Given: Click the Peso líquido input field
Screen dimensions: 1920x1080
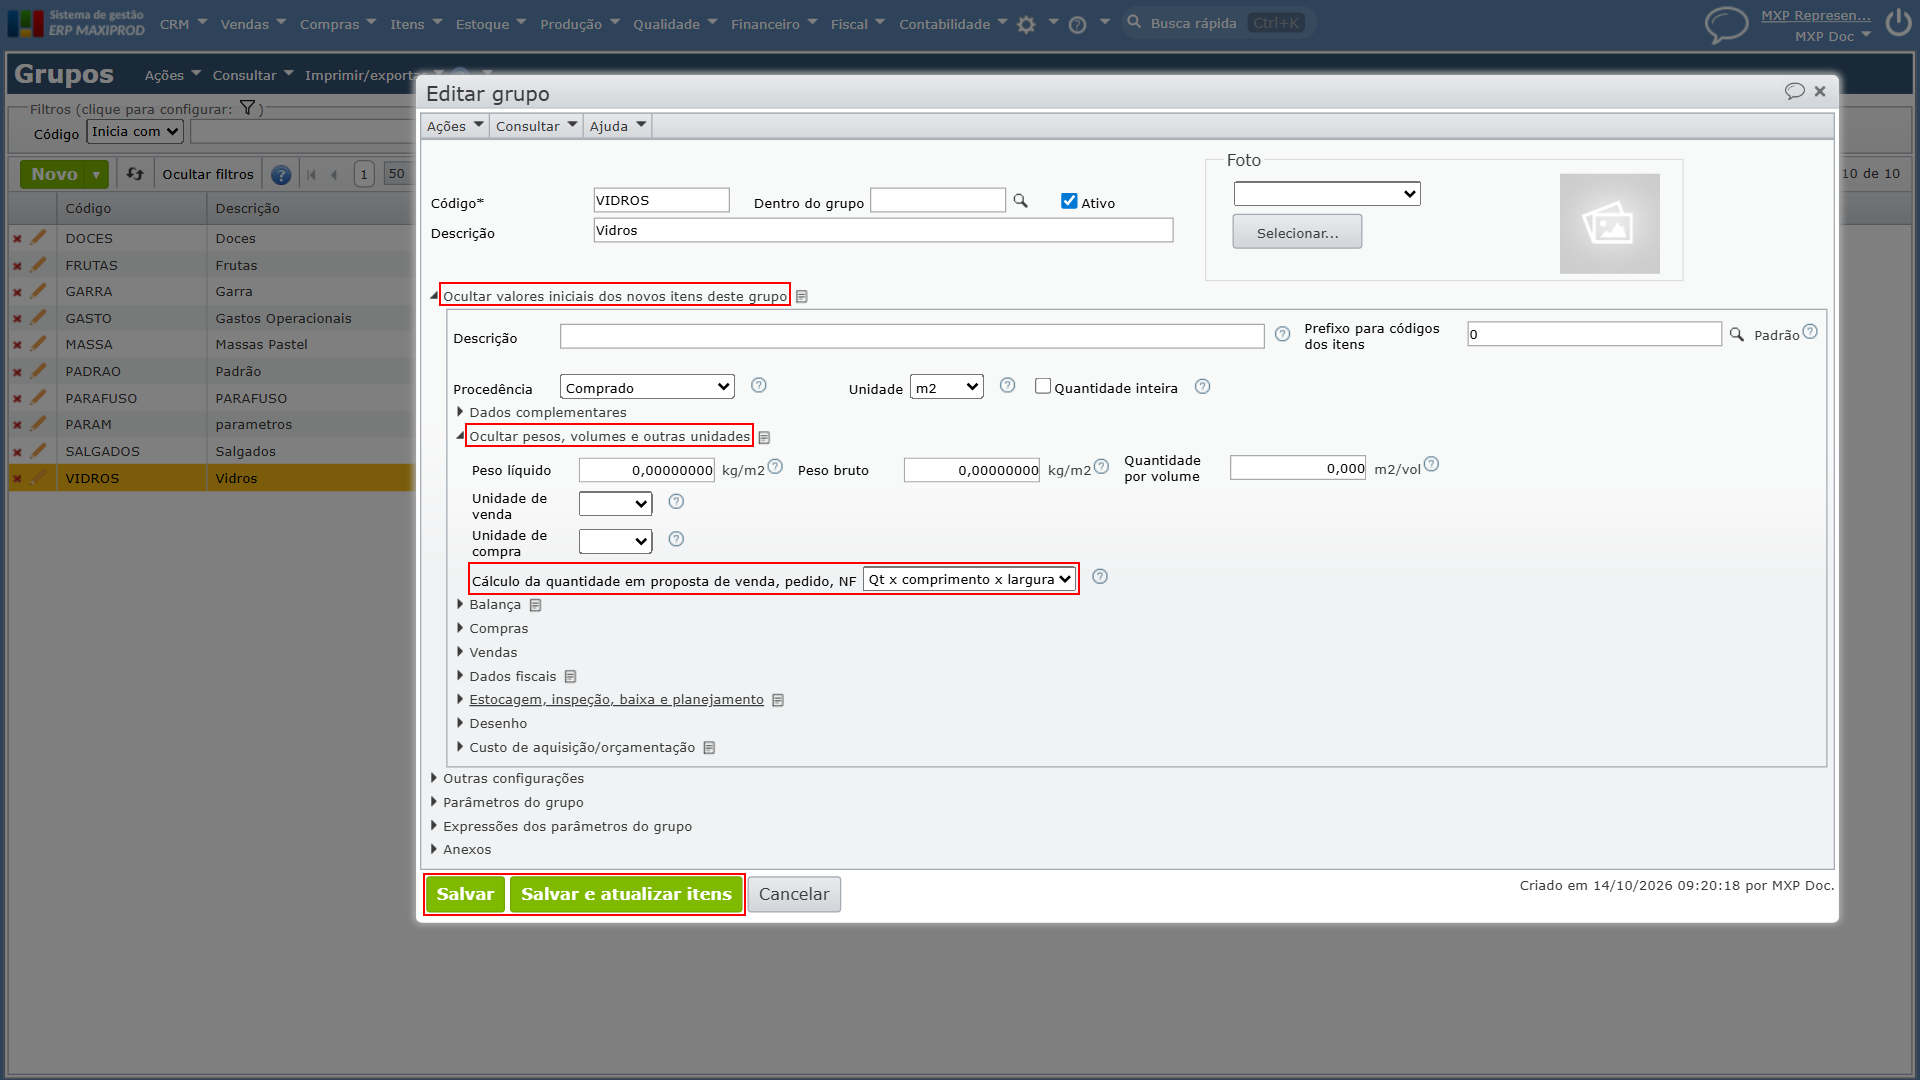Looking at the screenshot, I should pyautogui.click(x=647, y=470).
